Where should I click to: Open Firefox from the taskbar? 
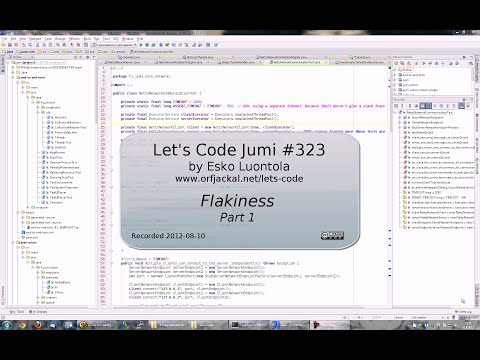pyautogui.click(x=38, y=325)
